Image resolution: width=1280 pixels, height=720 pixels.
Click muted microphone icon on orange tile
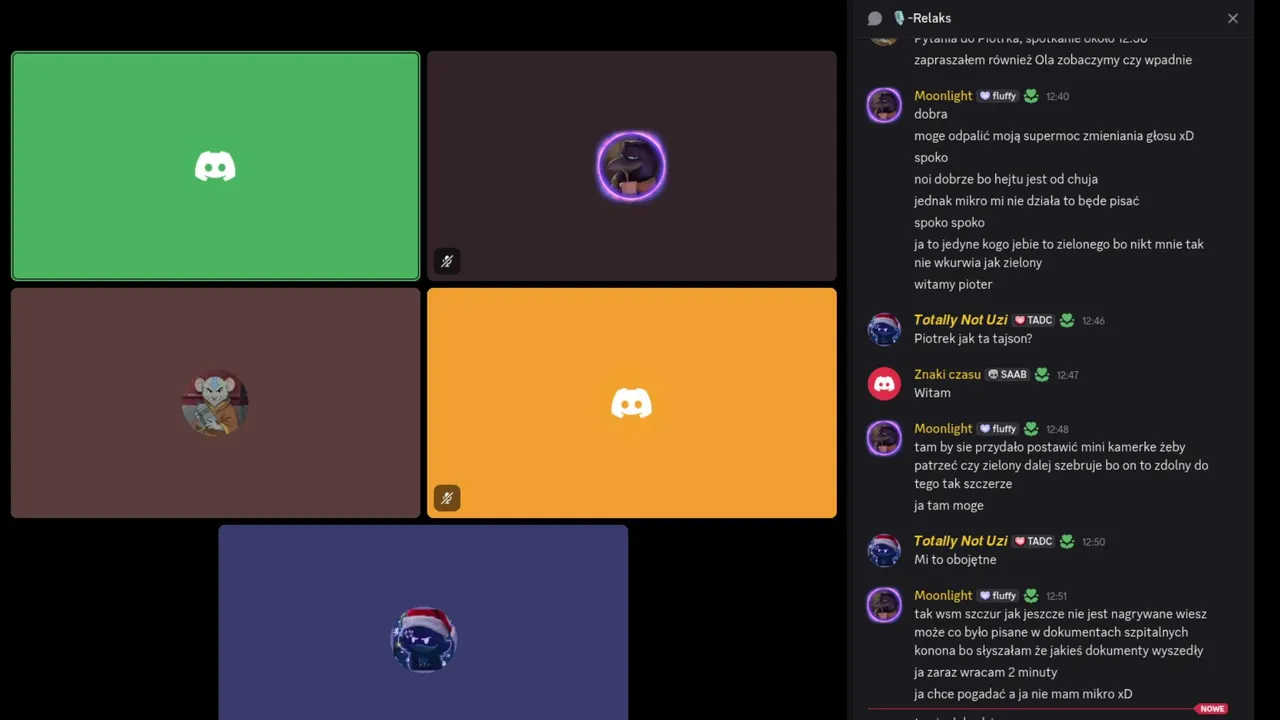(x=447, y=498)
